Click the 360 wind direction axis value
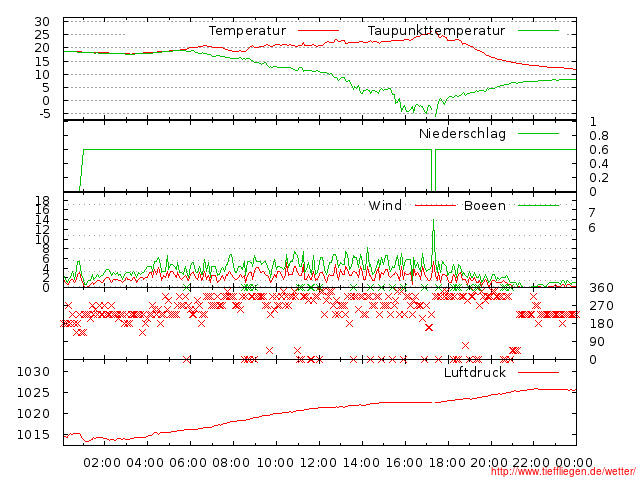This screenshot has height=480, width=640. tap(601, 288)
